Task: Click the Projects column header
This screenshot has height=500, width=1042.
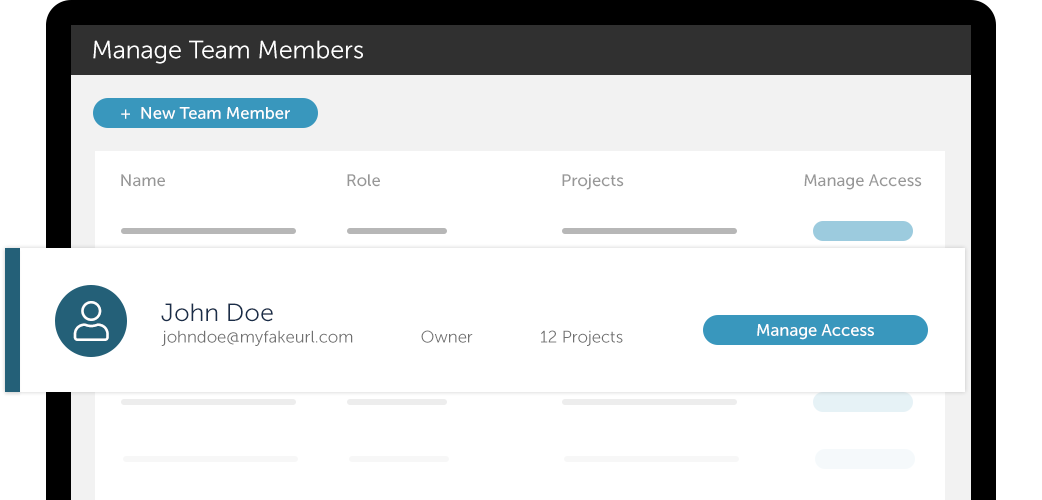Action: point(592,181)
